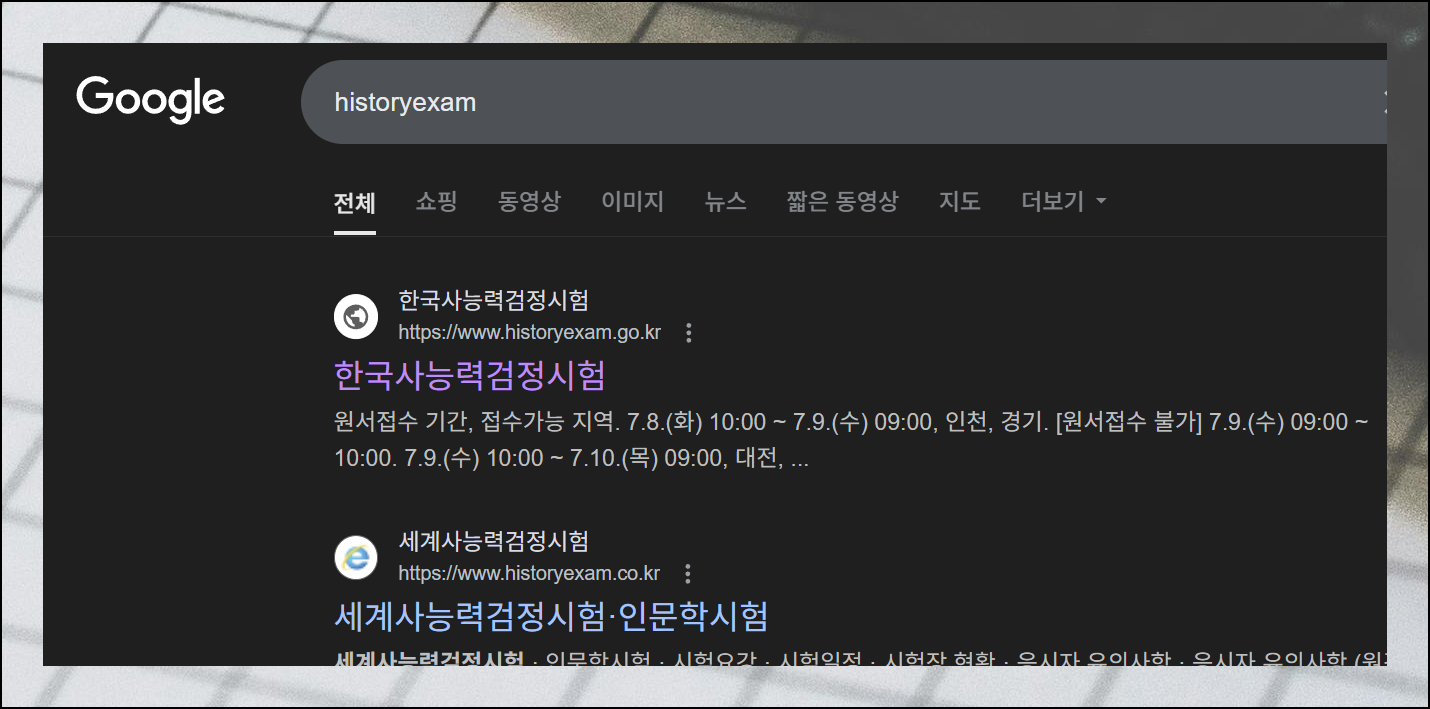
Task: Open the 지도 tab
Action: [x=959, y=202]
